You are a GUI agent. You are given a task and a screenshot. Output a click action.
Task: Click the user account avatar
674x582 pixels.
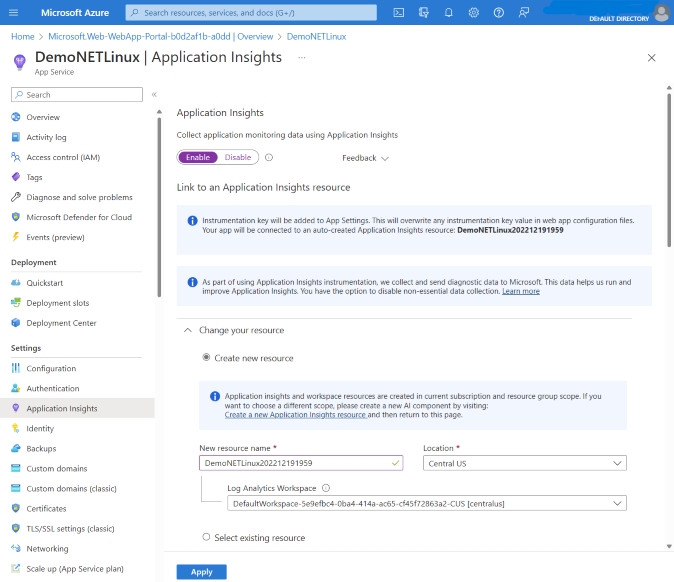662,12
